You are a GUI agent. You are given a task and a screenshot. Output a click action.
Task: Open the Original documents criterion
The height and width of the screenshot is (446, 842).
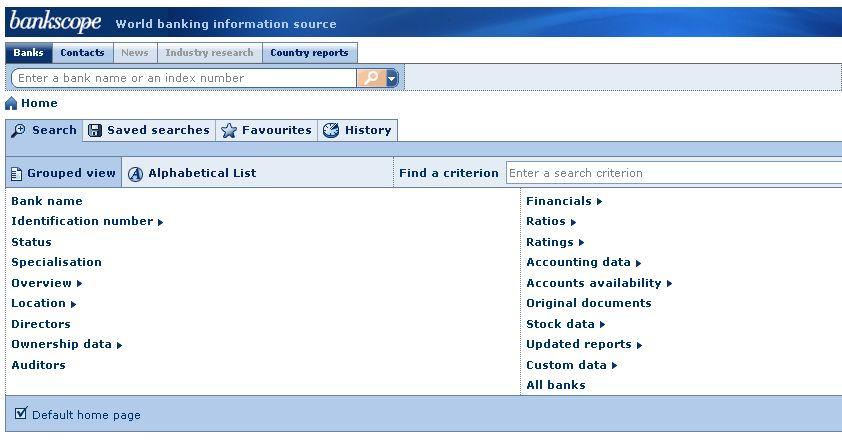[589, 303]
